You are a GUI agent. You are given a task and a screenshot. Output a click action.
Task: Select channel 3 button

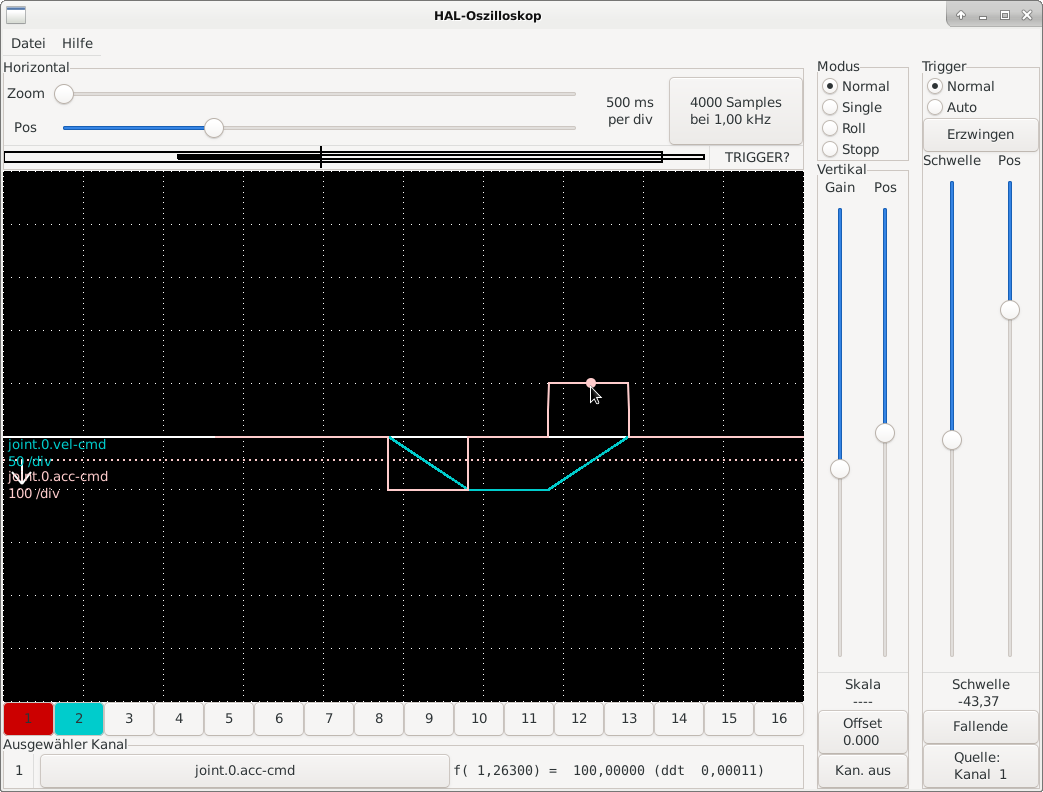point(129,718)
